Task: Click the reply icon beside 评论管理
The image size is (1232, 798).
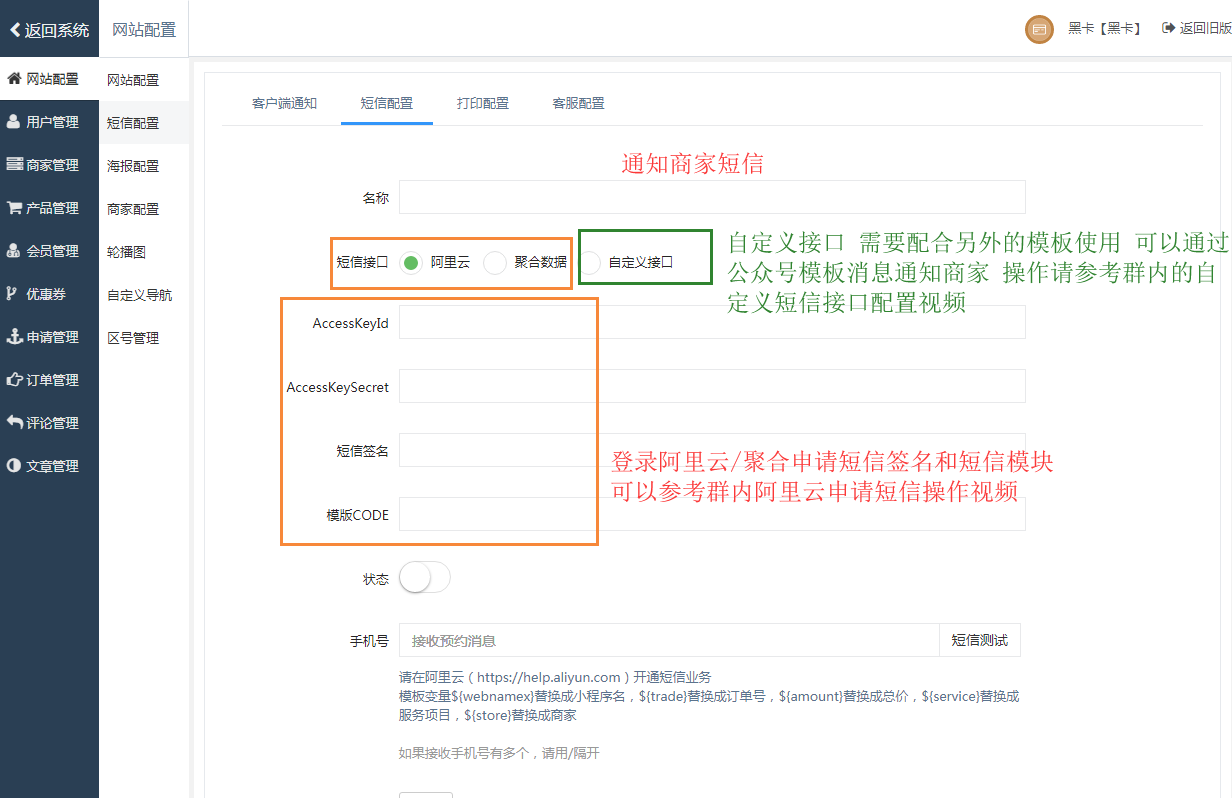Action: click(14, 422)
